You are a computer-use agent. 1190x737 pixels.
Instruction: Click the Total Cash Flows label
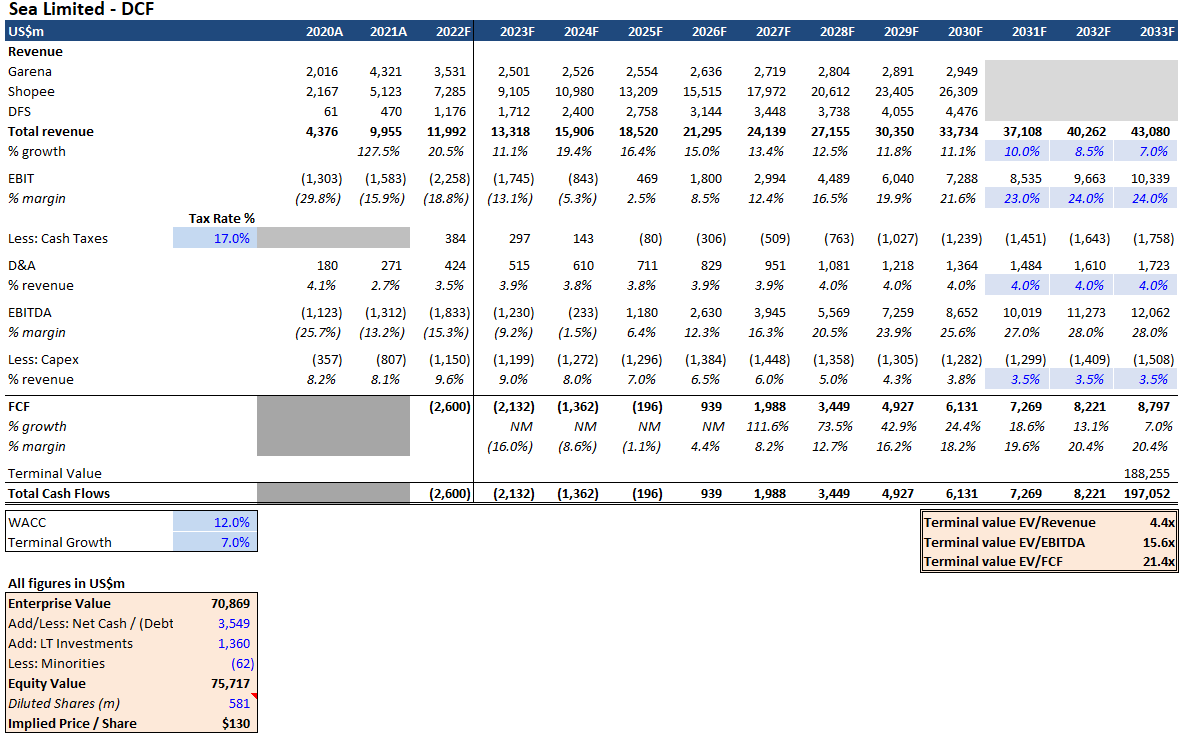[x=58, y=493]
